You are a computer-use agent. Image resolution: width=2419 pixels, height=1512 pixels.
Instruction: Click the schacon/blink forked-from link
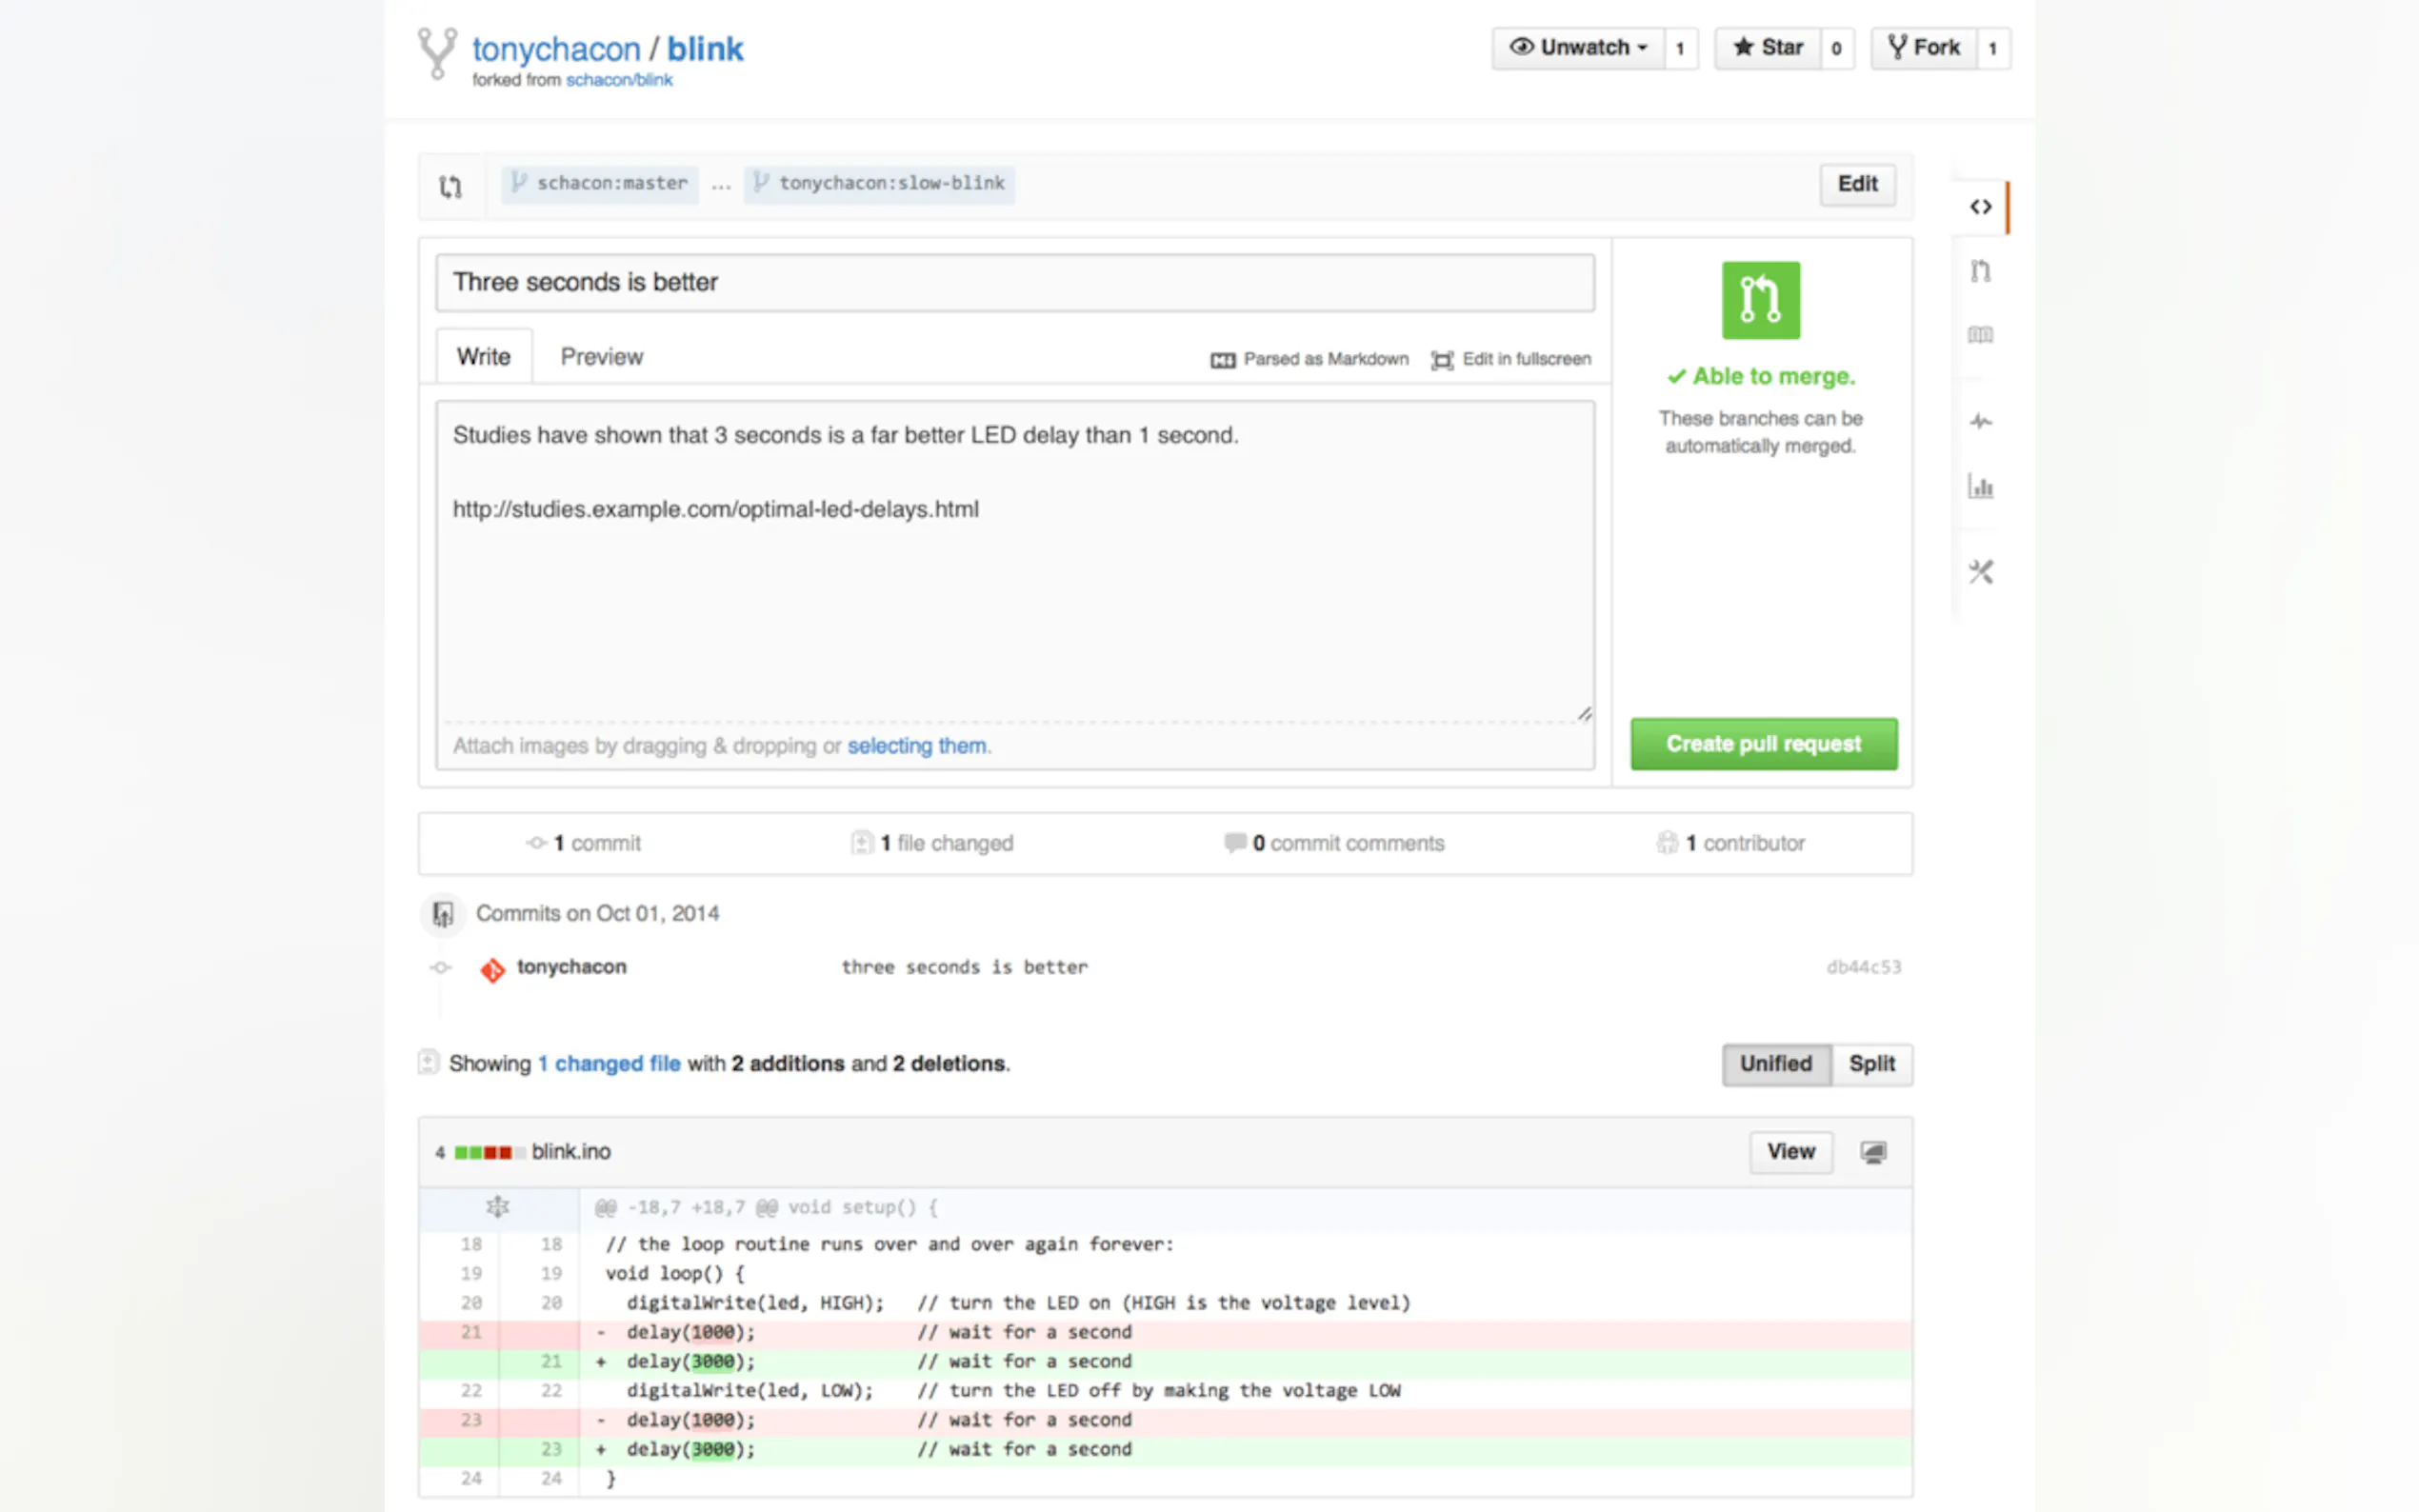point(619,80)
